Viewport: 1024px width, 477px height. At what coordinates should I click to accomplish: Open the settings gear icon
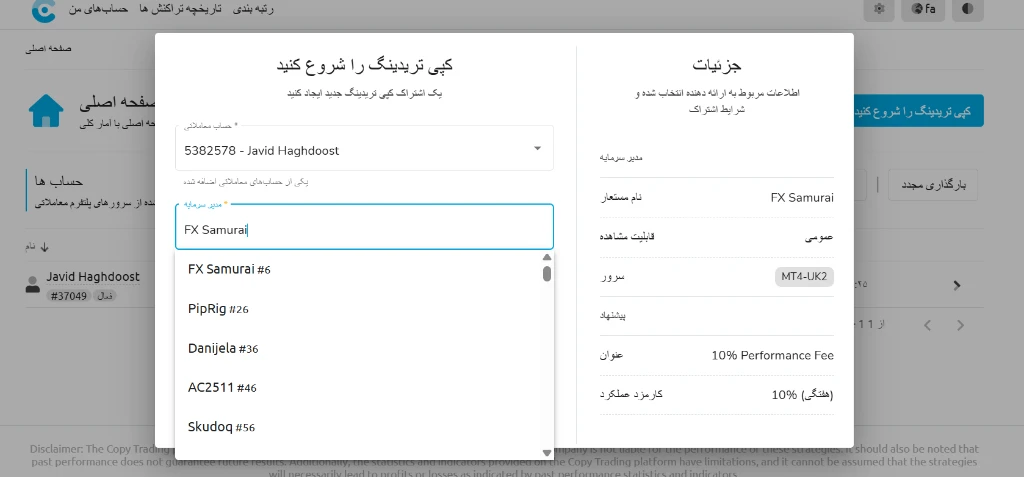[x=880, y=9]
